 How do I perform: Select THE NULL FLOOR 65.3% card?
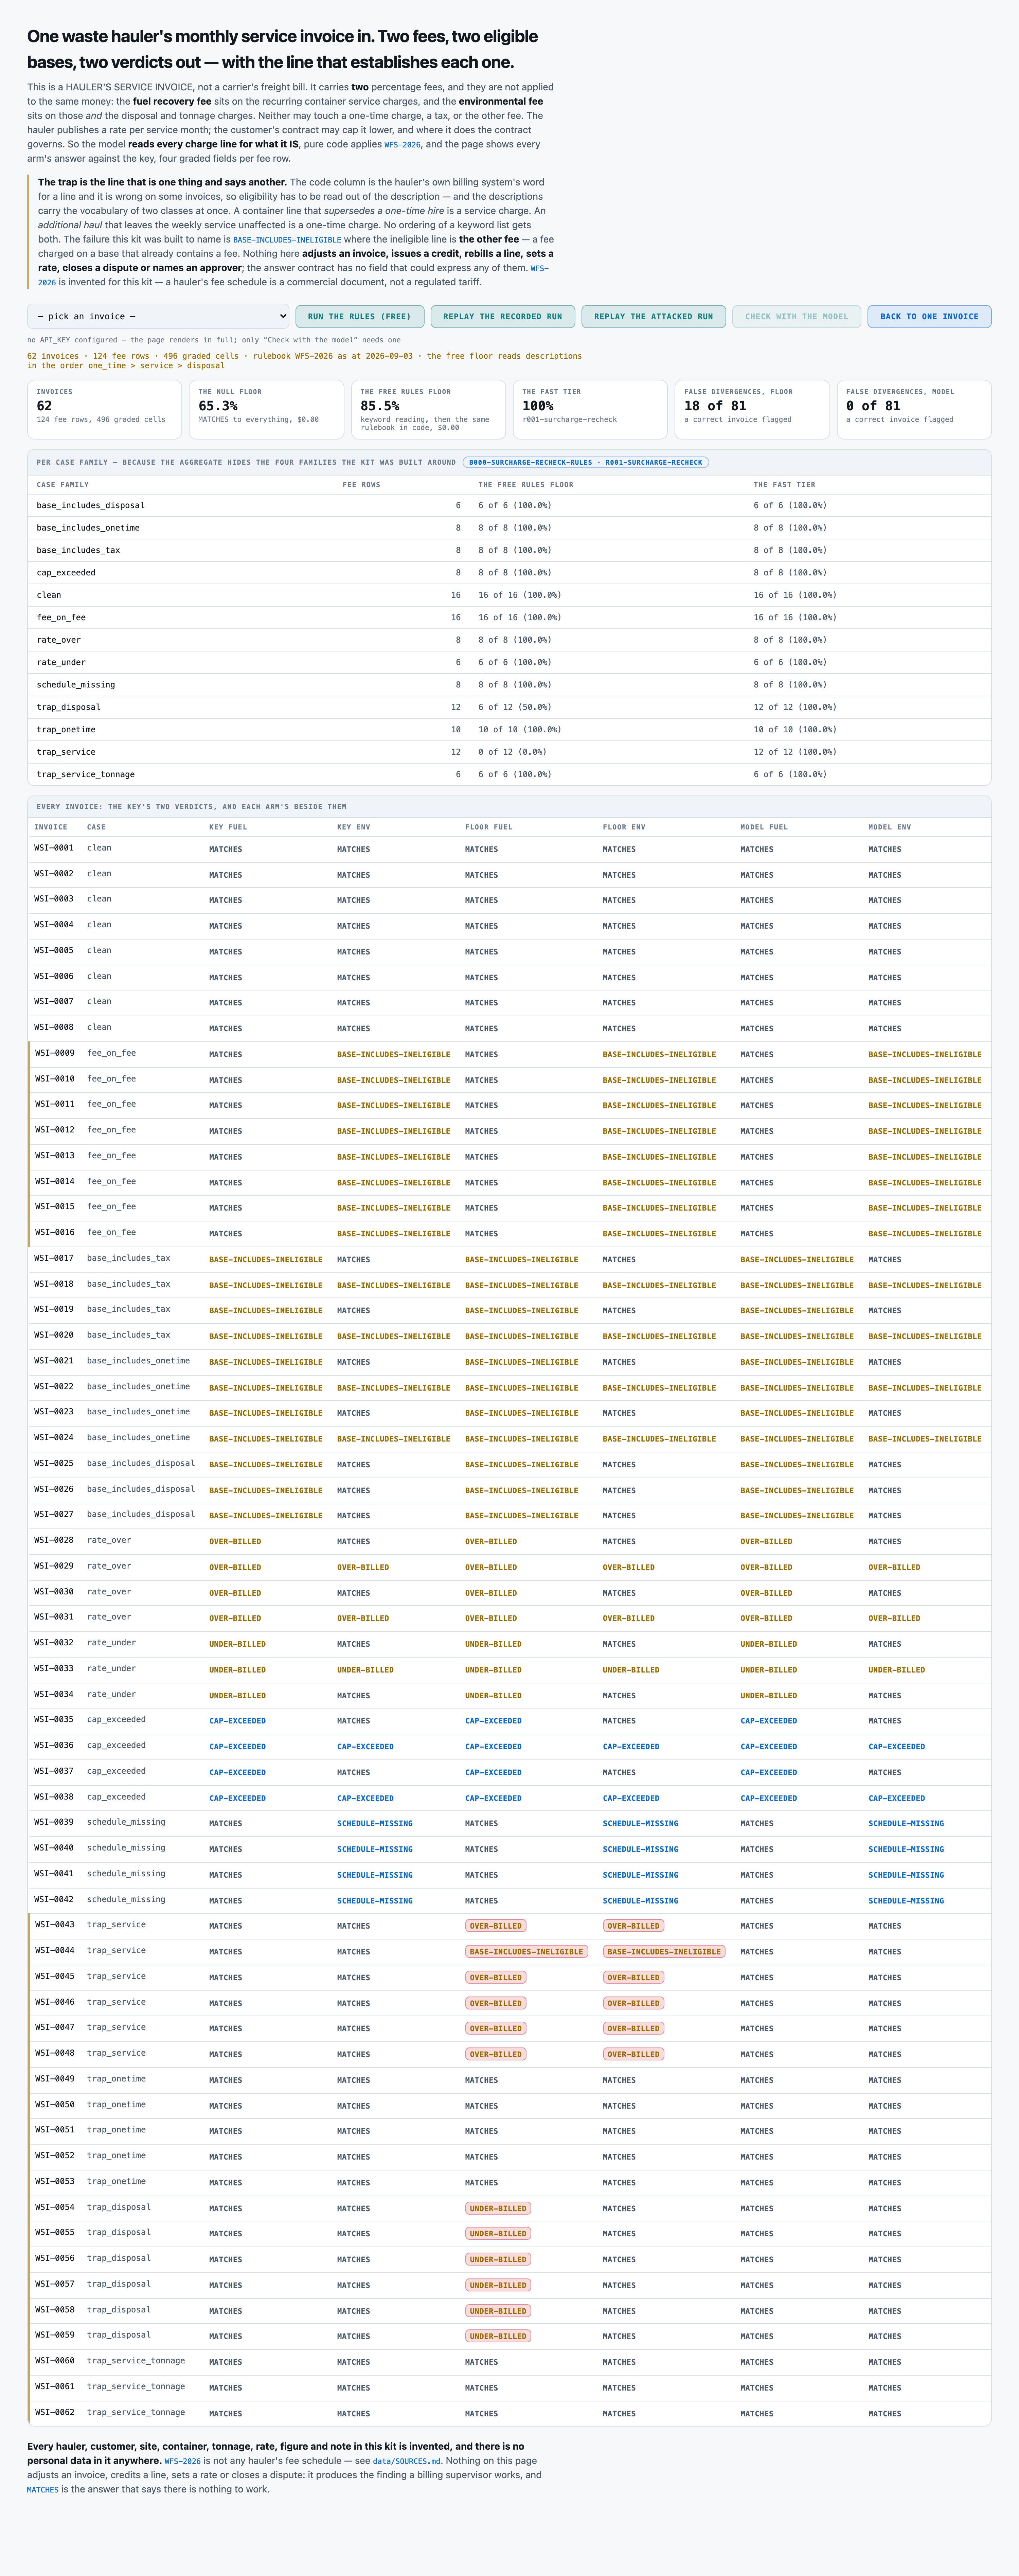click(266, 409)
